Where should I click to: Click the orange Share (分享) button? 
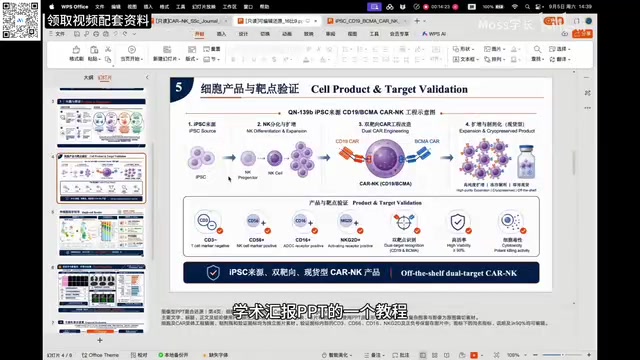point(582,34)
